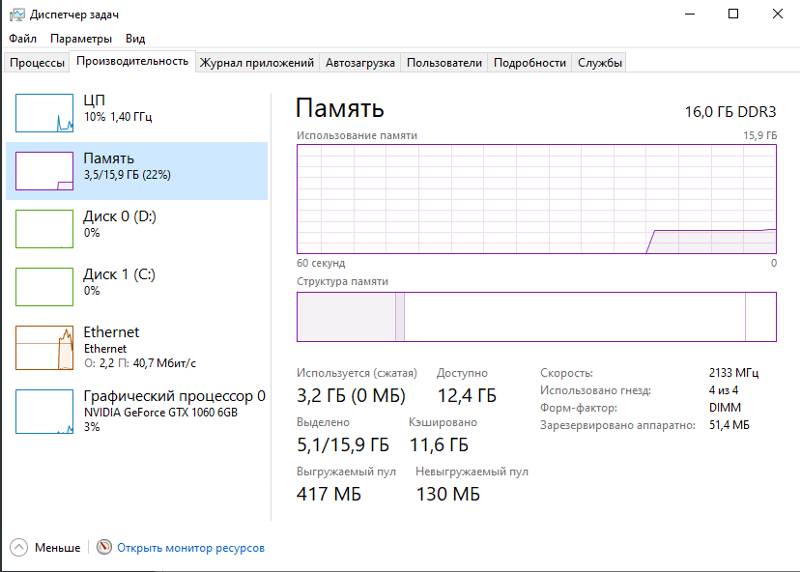
Task: Click the resource monitor icon at bottom
Action: click(104, 547)
